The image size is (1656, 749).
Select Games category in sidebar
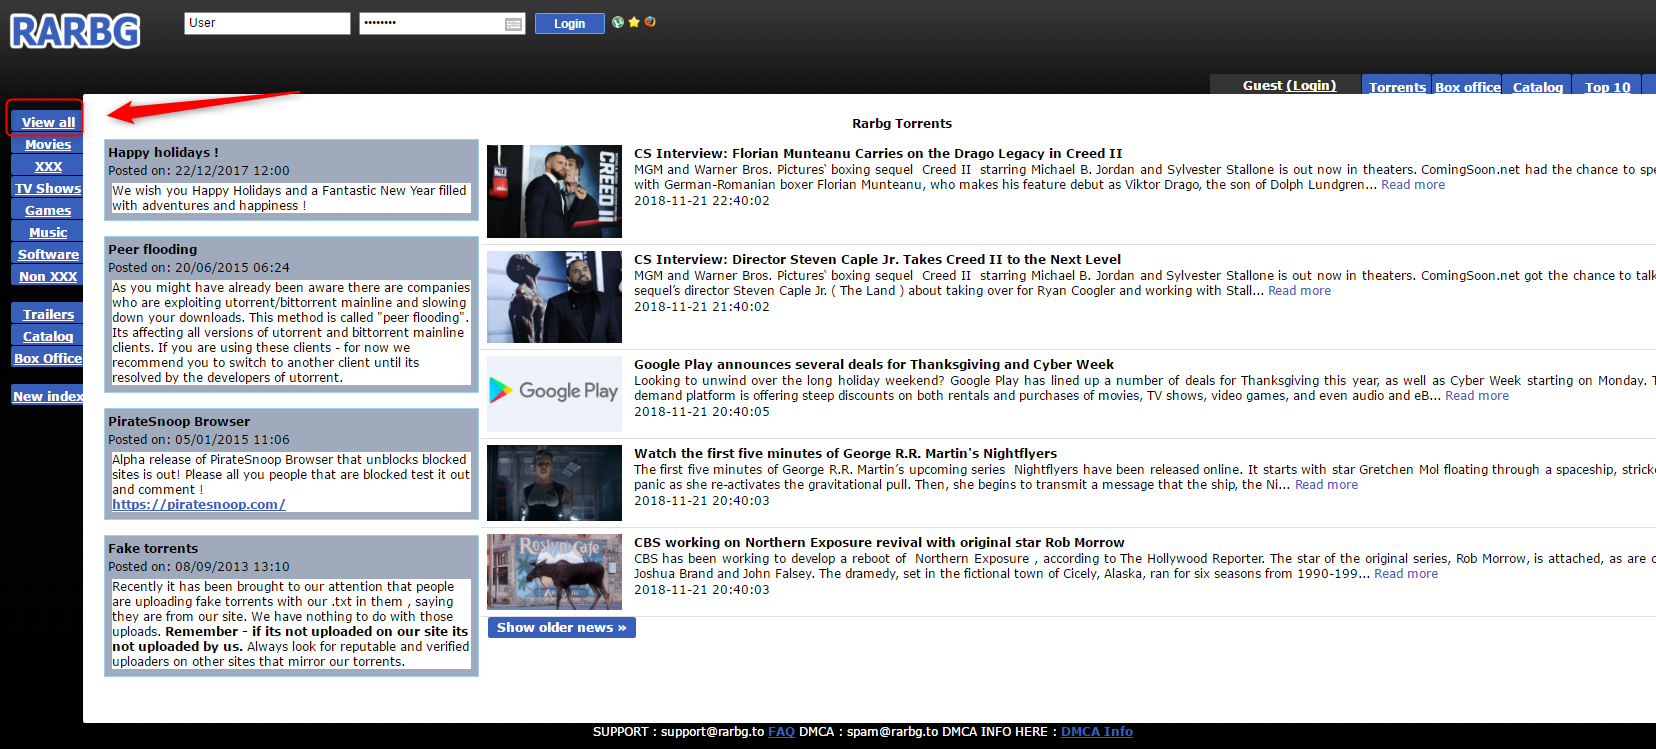[48, 210]
